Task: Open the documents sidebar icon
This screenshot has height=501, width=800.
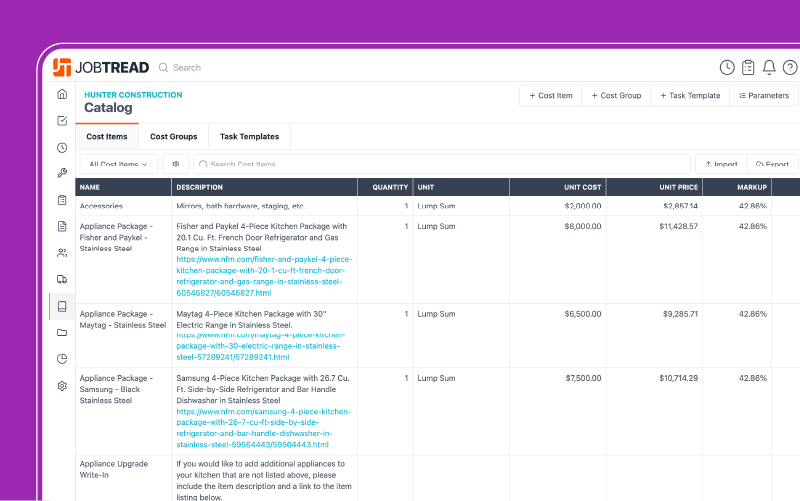Action: [62, 226]
